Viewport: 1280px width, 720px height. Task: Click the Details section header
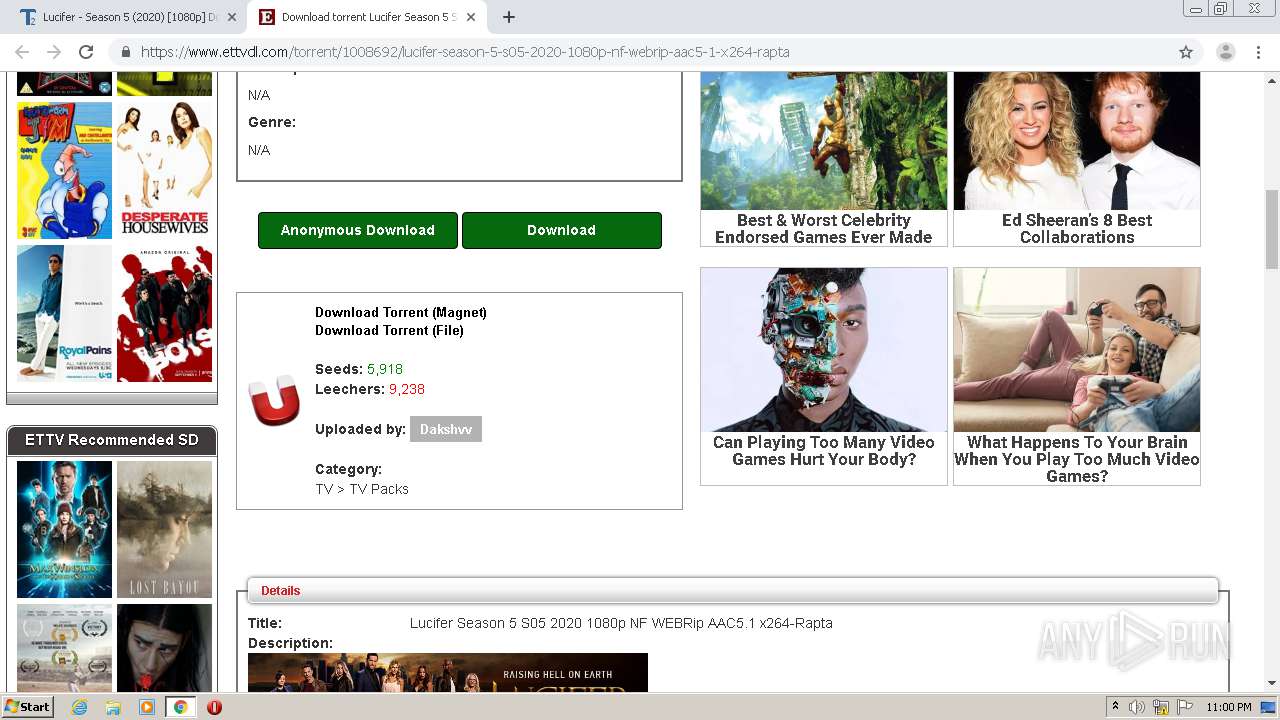733,590
